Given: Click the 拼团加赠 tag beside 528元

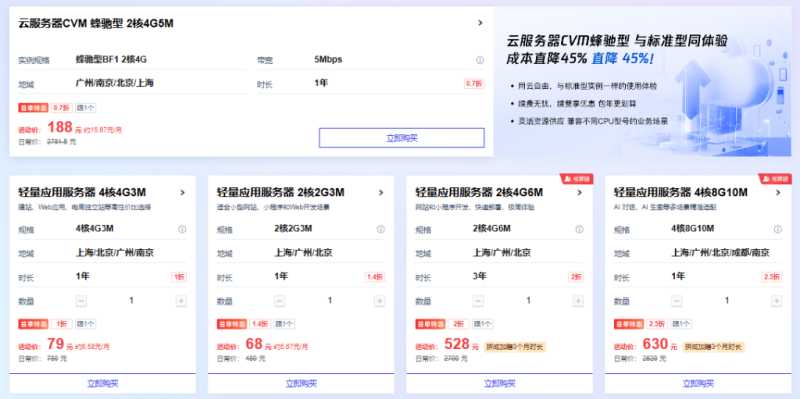Looking at the screenshot, I should click(515, 347).
